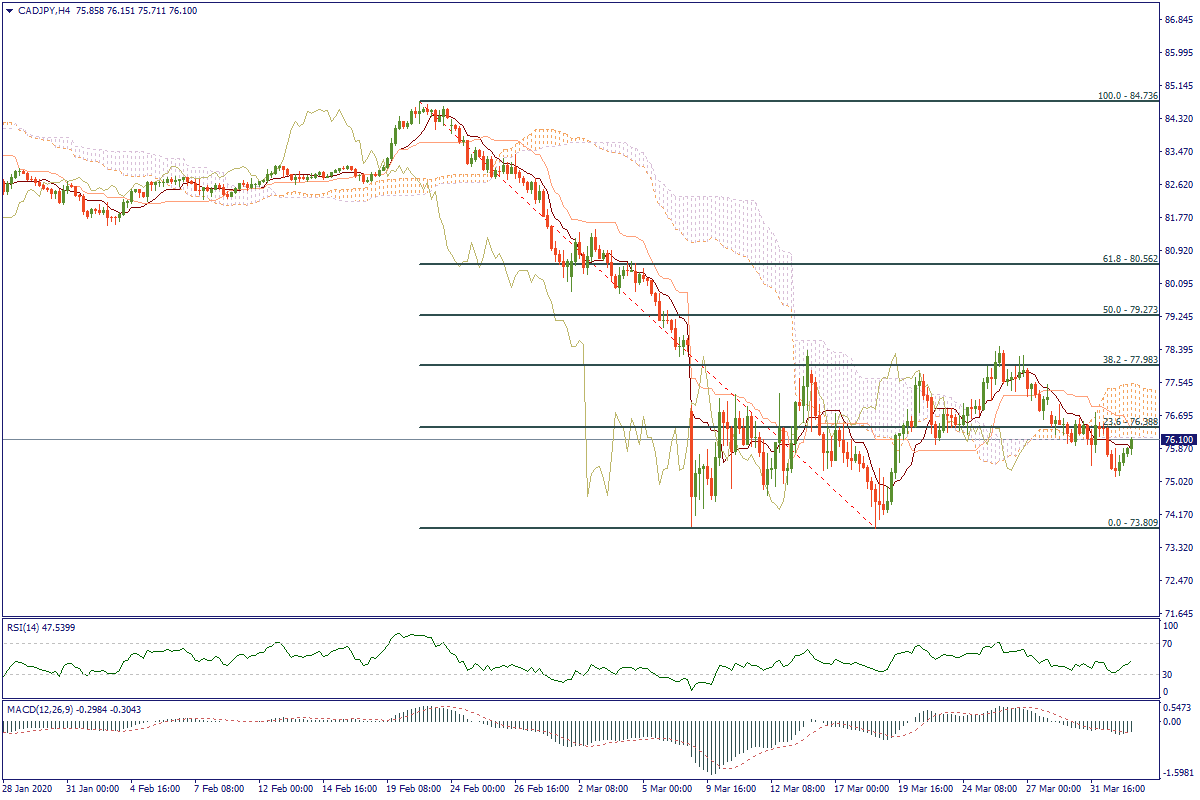This screenshot has height=800, width=1200.
Task: Click the 100.0 - 84.736 Fibonacci label
Action: (1127, 96)
